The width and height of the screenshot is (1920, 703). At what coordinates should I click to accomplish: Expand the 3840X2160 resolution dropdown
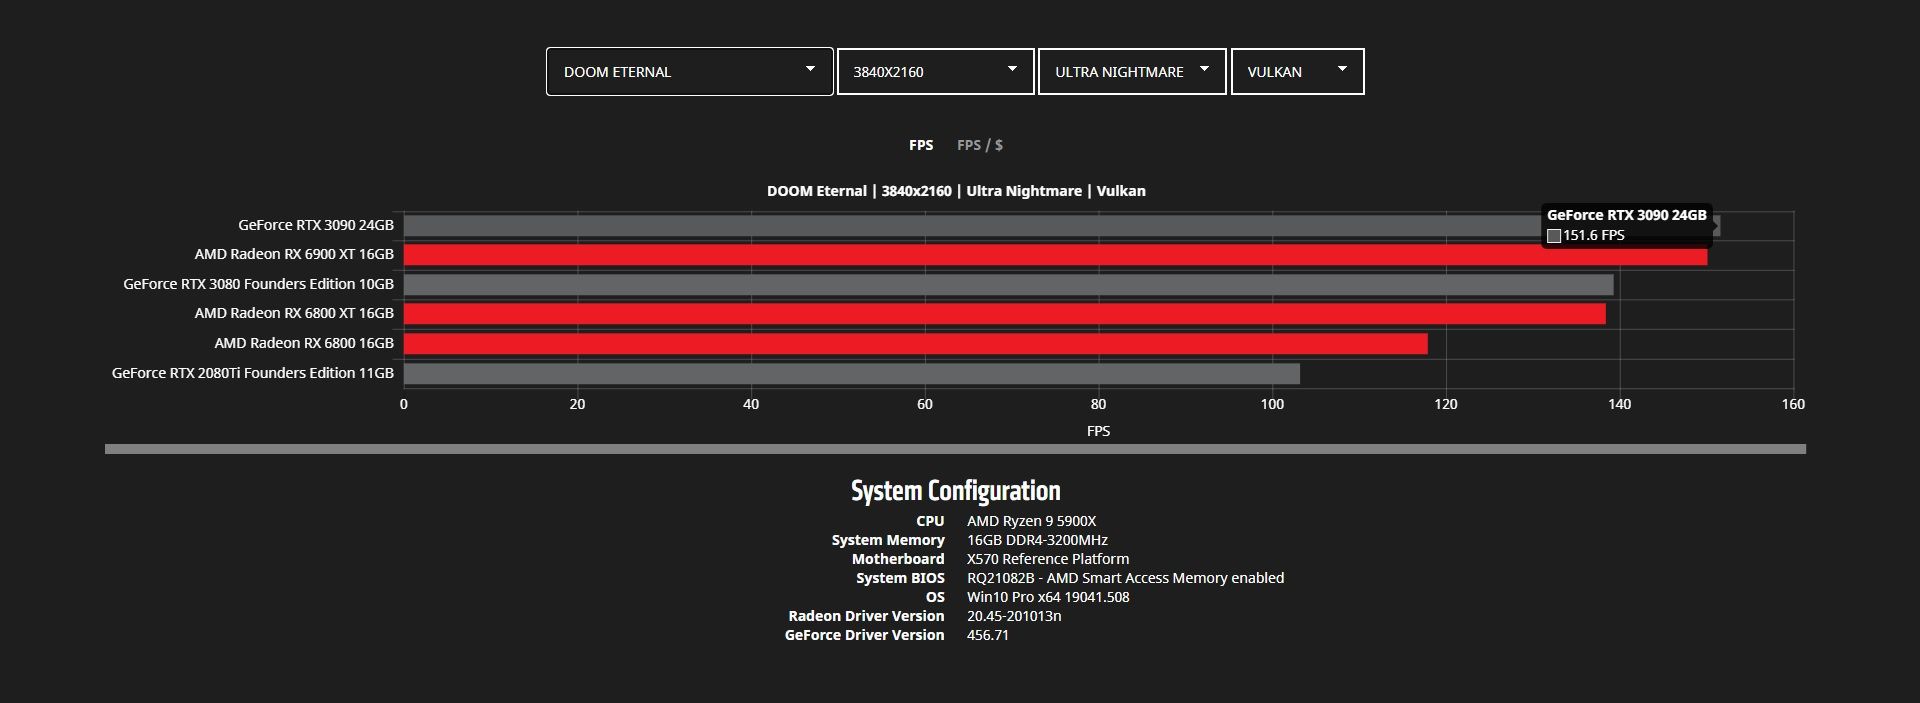pos(935,72)
